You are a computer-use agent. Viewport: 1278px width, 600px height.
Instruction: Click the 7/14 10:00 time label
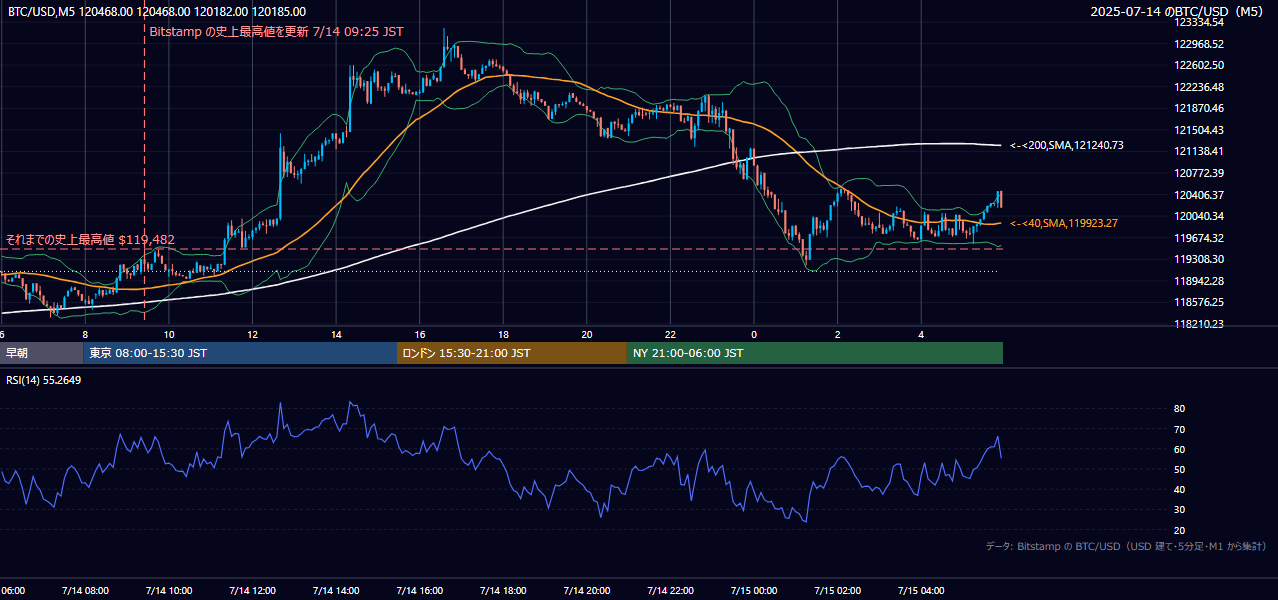(168, 591)
